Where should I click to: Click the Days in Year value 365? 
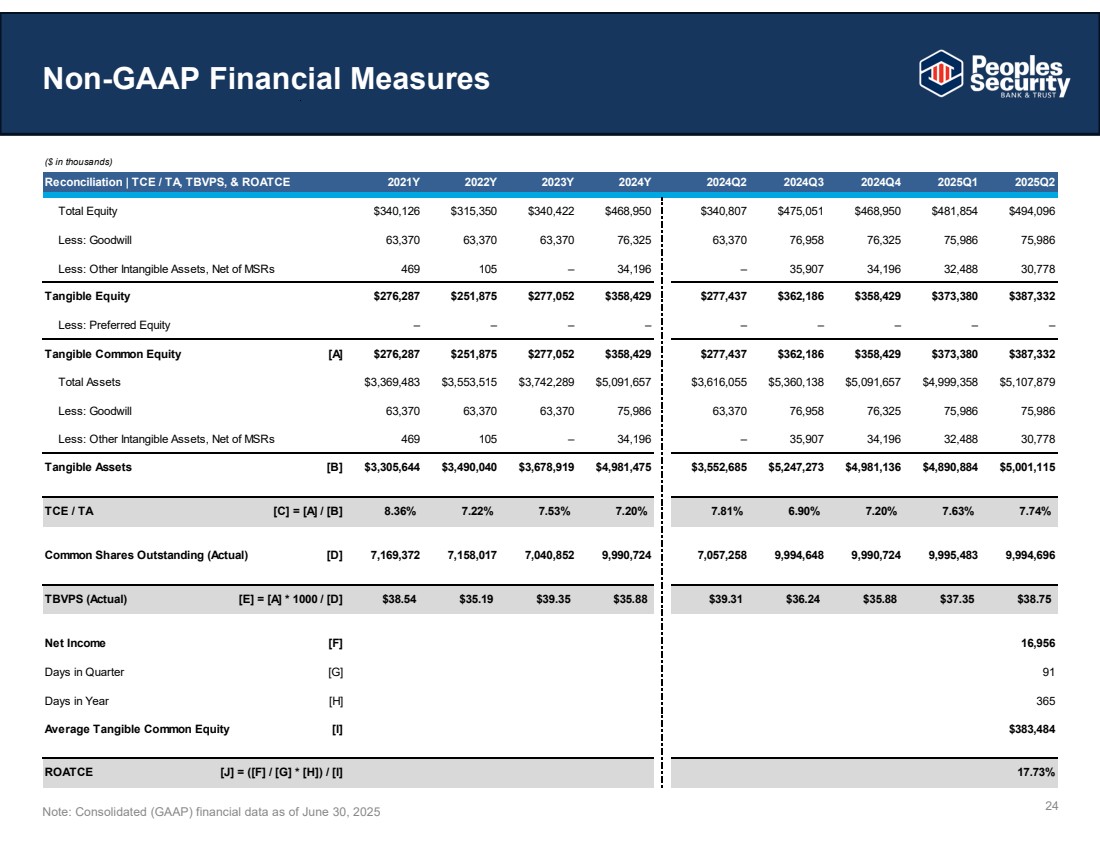coord(1046,701)
